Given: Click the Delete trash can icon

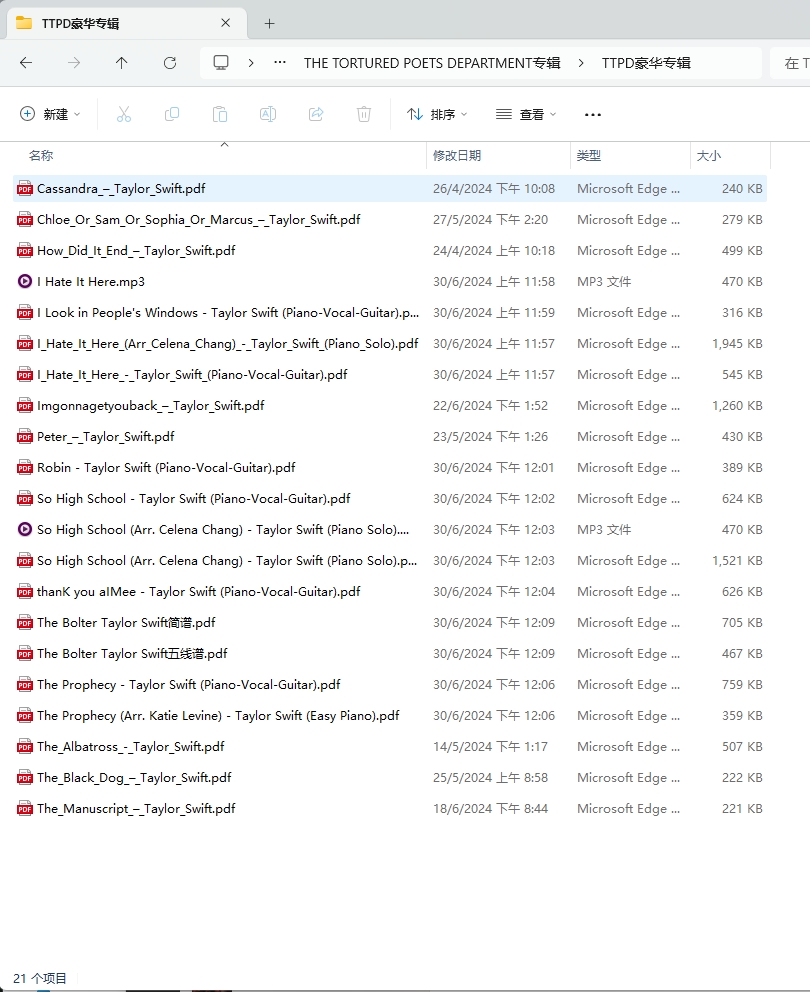Looking at the screenshot, I should click(364, 115).
